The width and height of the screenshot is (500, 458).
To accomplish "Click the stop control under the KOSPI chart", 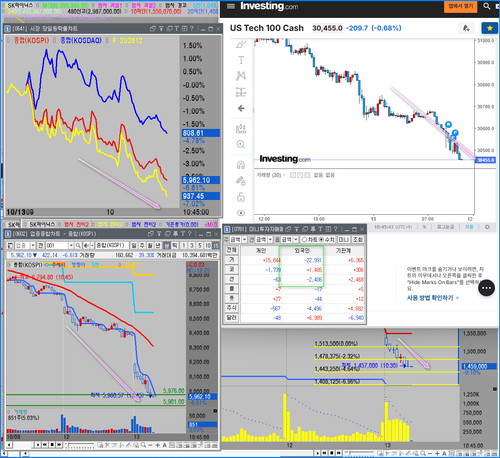I will 52,445.
